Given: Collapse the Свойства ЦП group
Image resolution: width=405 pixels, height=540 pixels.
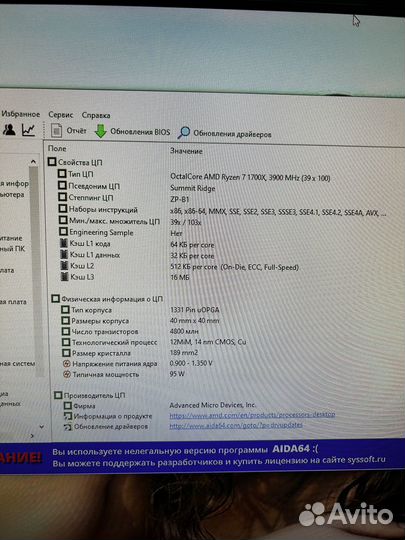Looking at the screenshot, I should [x=52, y=162].
